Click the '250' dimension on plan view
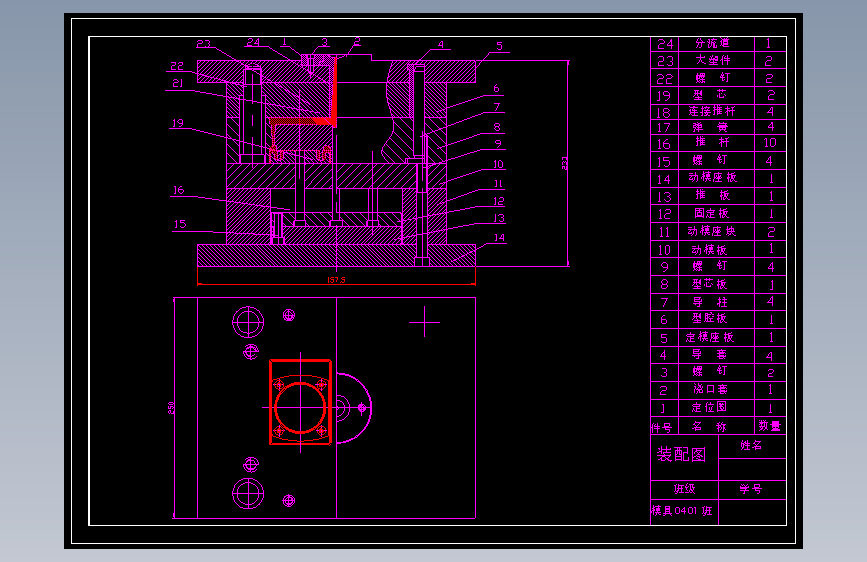The height and width of the screenshot is (562, 867). (x=171, y=408)
